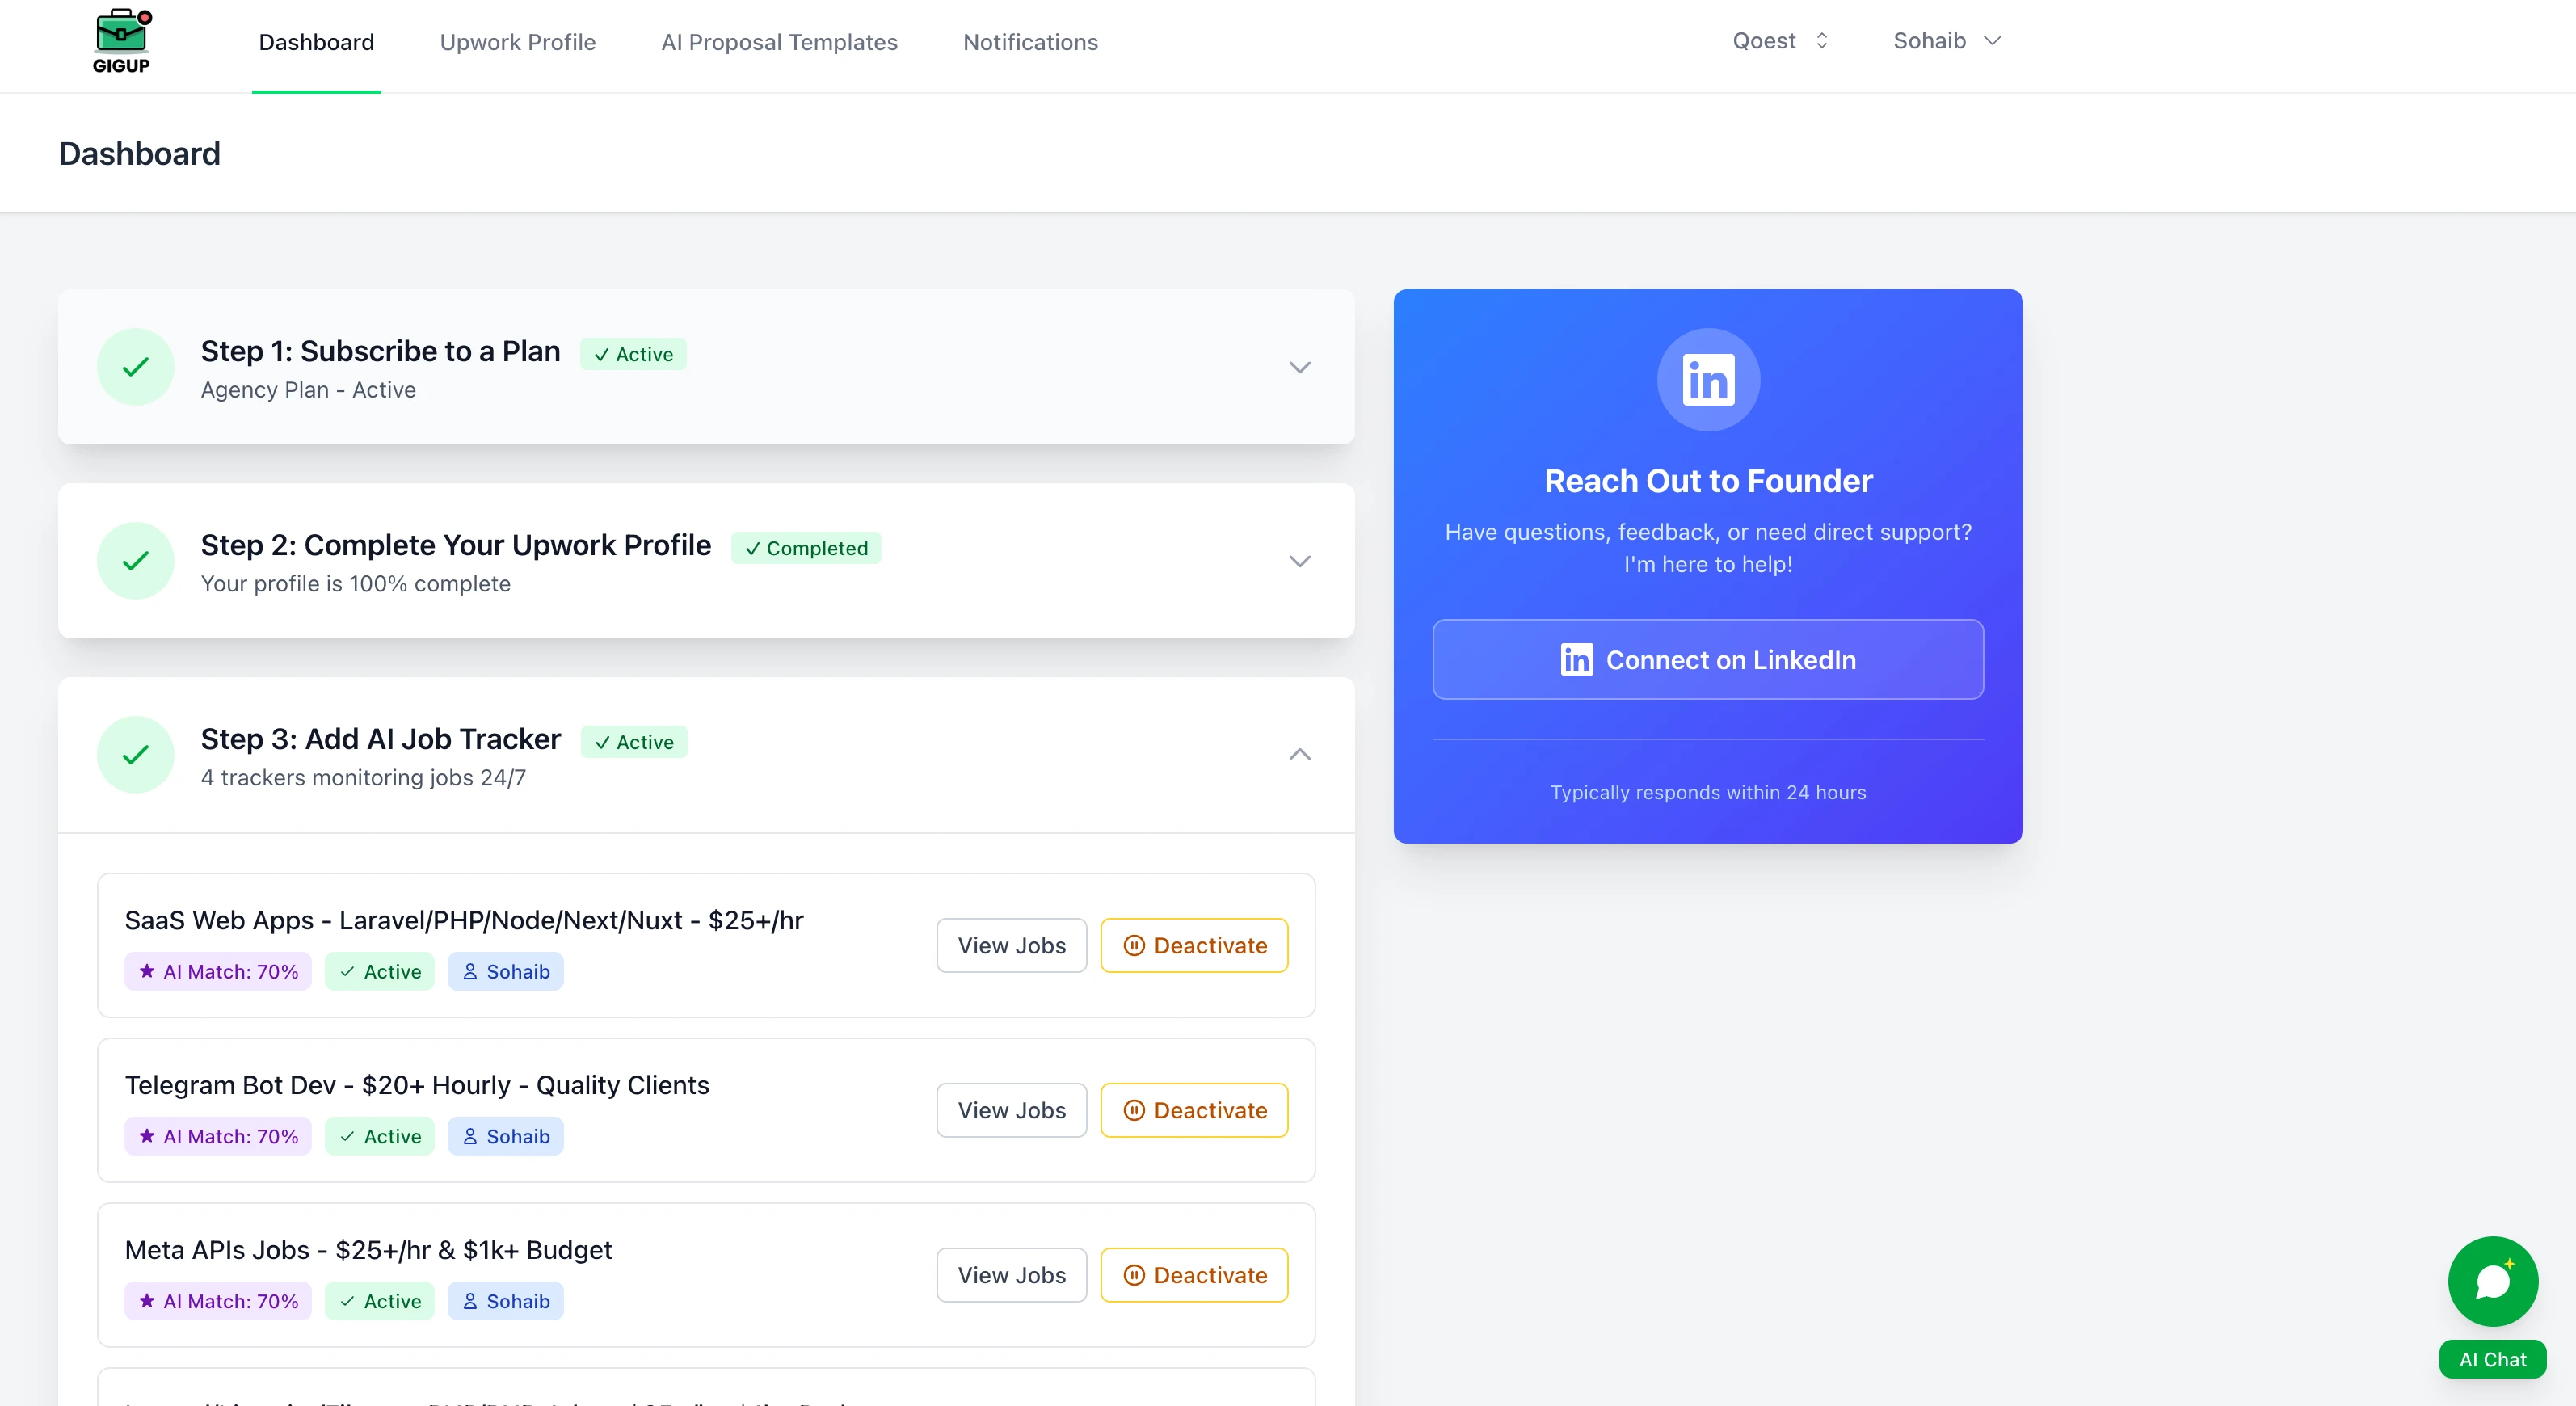View jobs for Meta APIs tracker
Screen dimensions: 2576x1406
click(1011, 1275)
